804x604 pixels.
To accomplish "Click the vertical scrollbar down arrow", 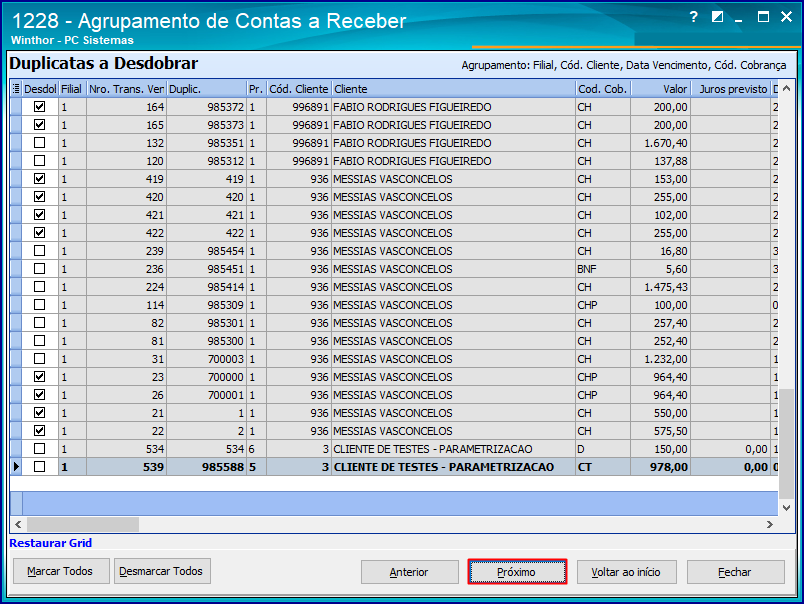I will tap(786, 508).
